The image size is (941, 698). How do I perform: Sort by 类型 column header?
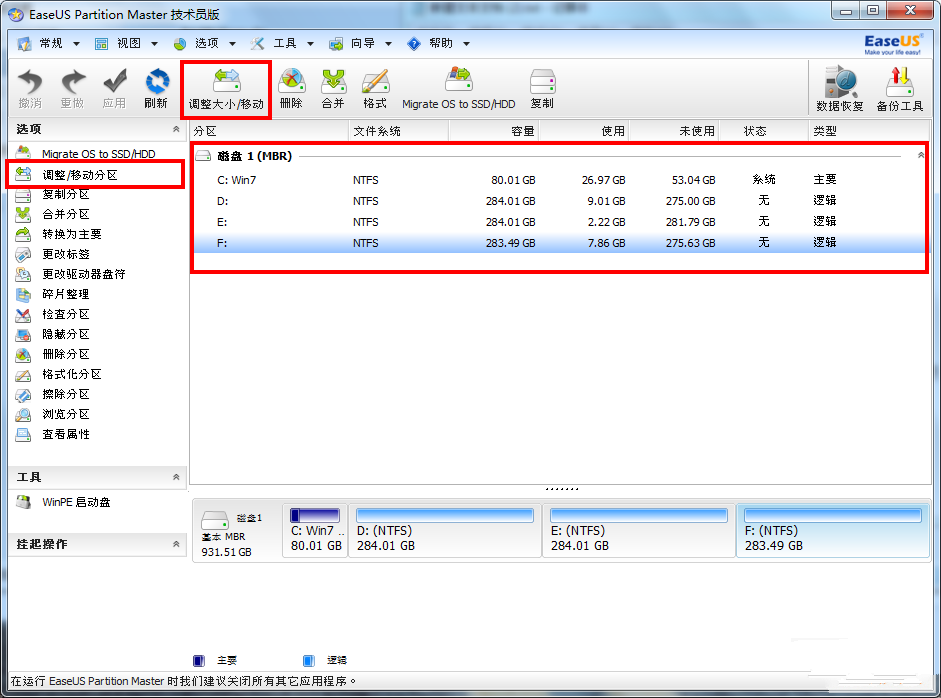pyautogui.click(x=869, y=131)
